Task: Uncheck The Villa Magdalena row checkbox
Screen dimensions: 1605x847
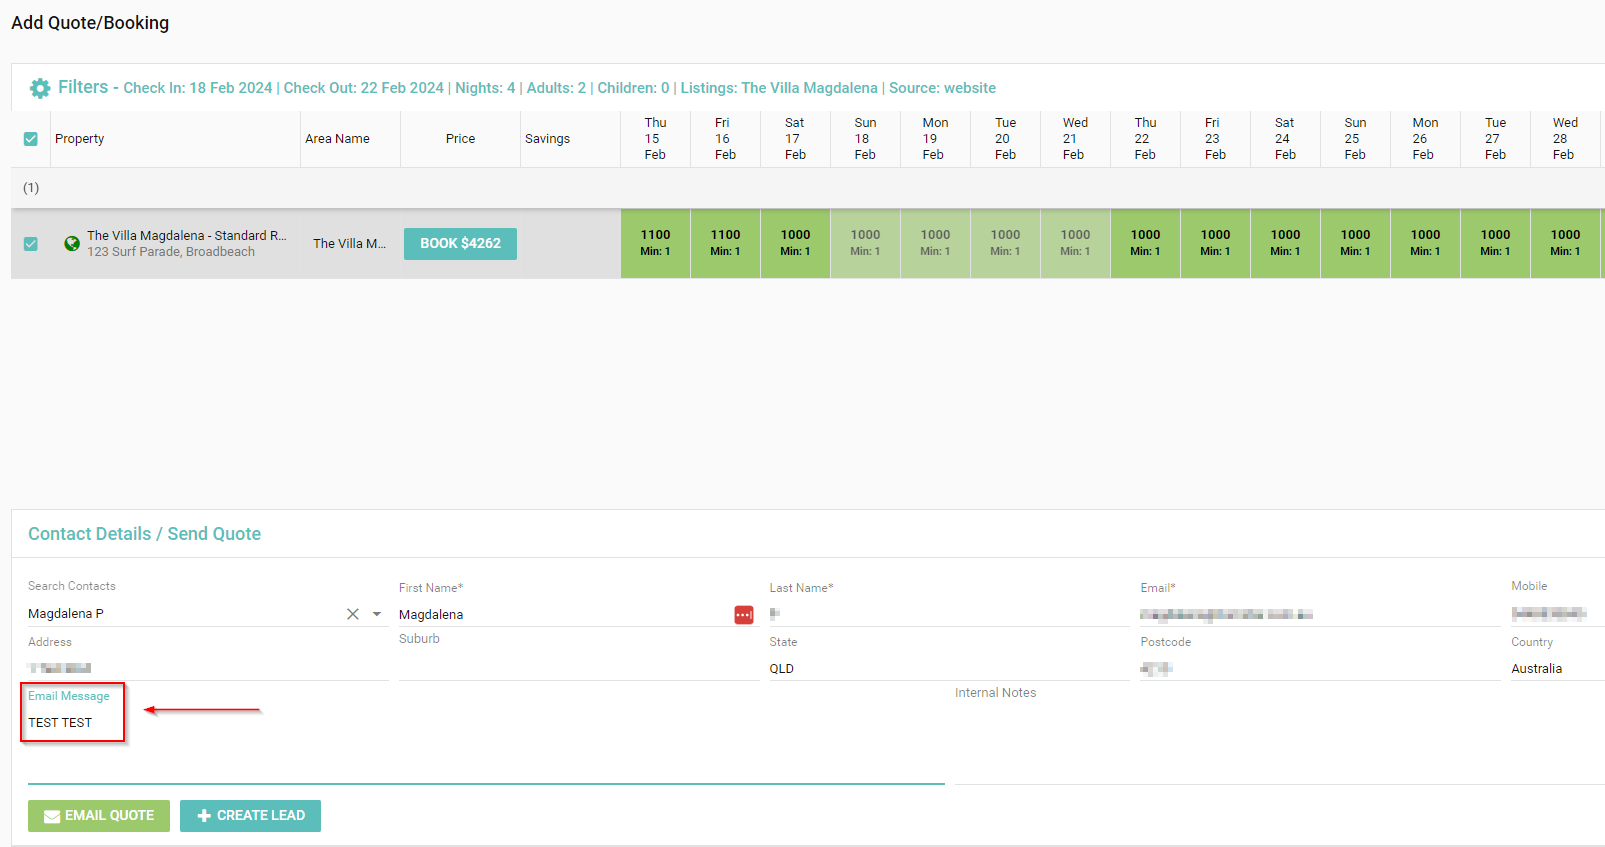Action: coord(31,244)
